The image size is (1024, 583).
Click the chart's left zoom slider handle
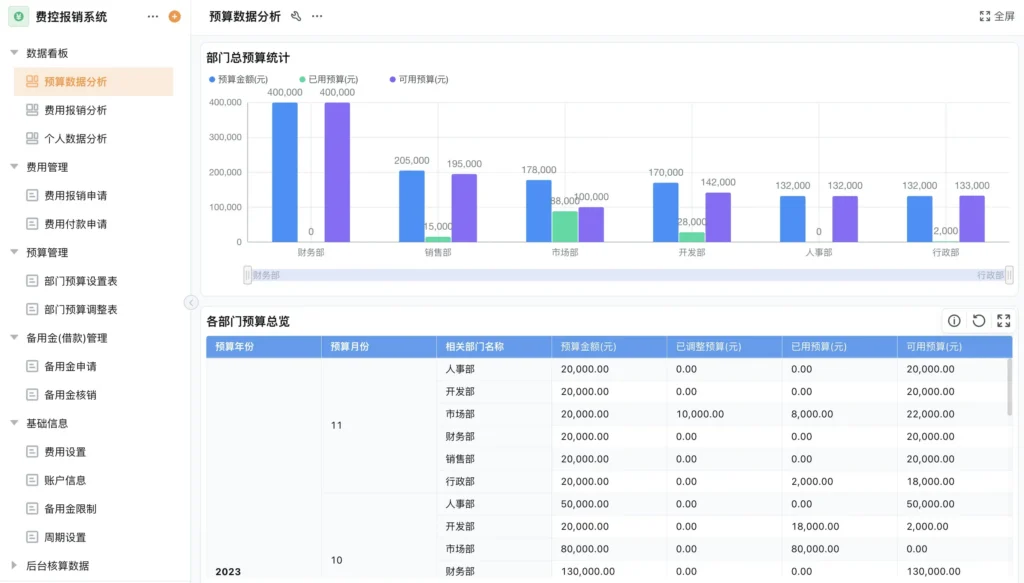pyautogui.click(x=247, y=274)
